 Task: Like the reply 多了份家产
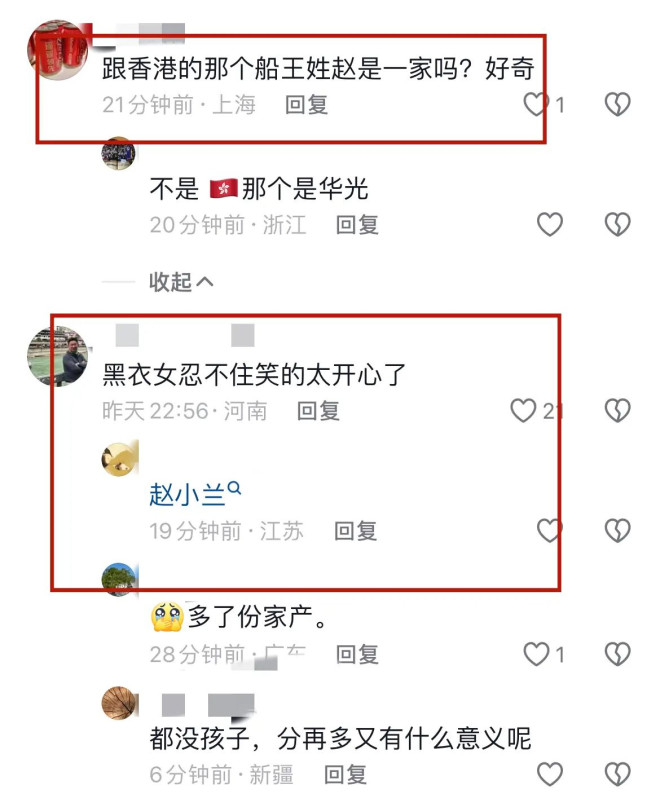click(536, 654)
